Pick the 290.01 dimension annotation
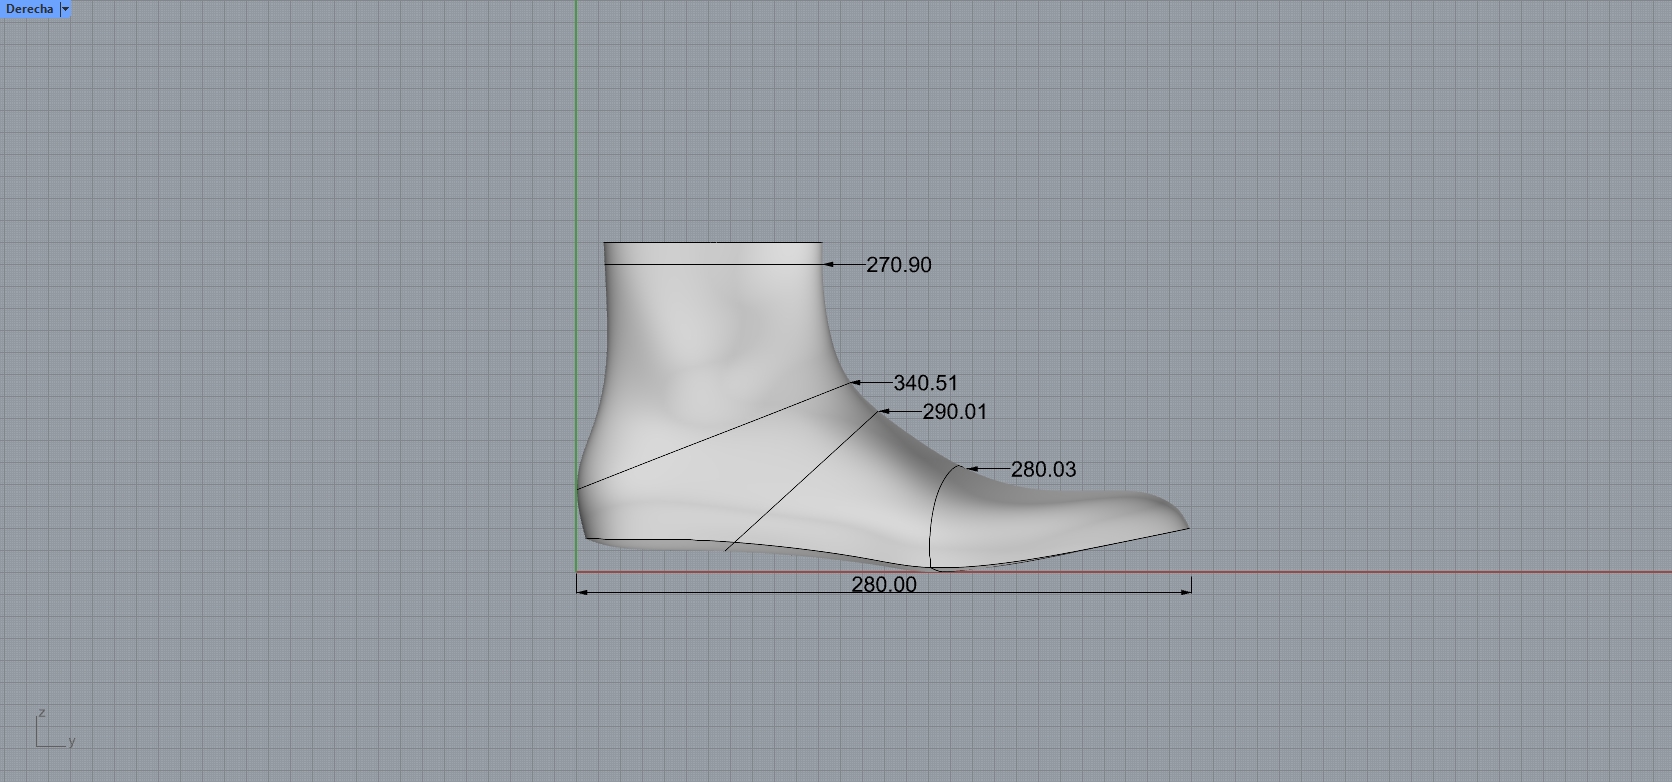Viewport: 1672px width, 782px height. click(x=954, y=412)
